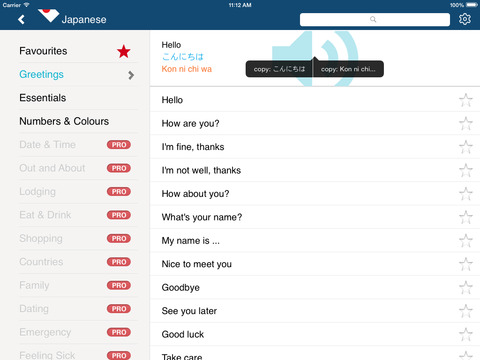Play audio with the large speaker icon
This screenshot has height=360, width=480.
(315, 59)
